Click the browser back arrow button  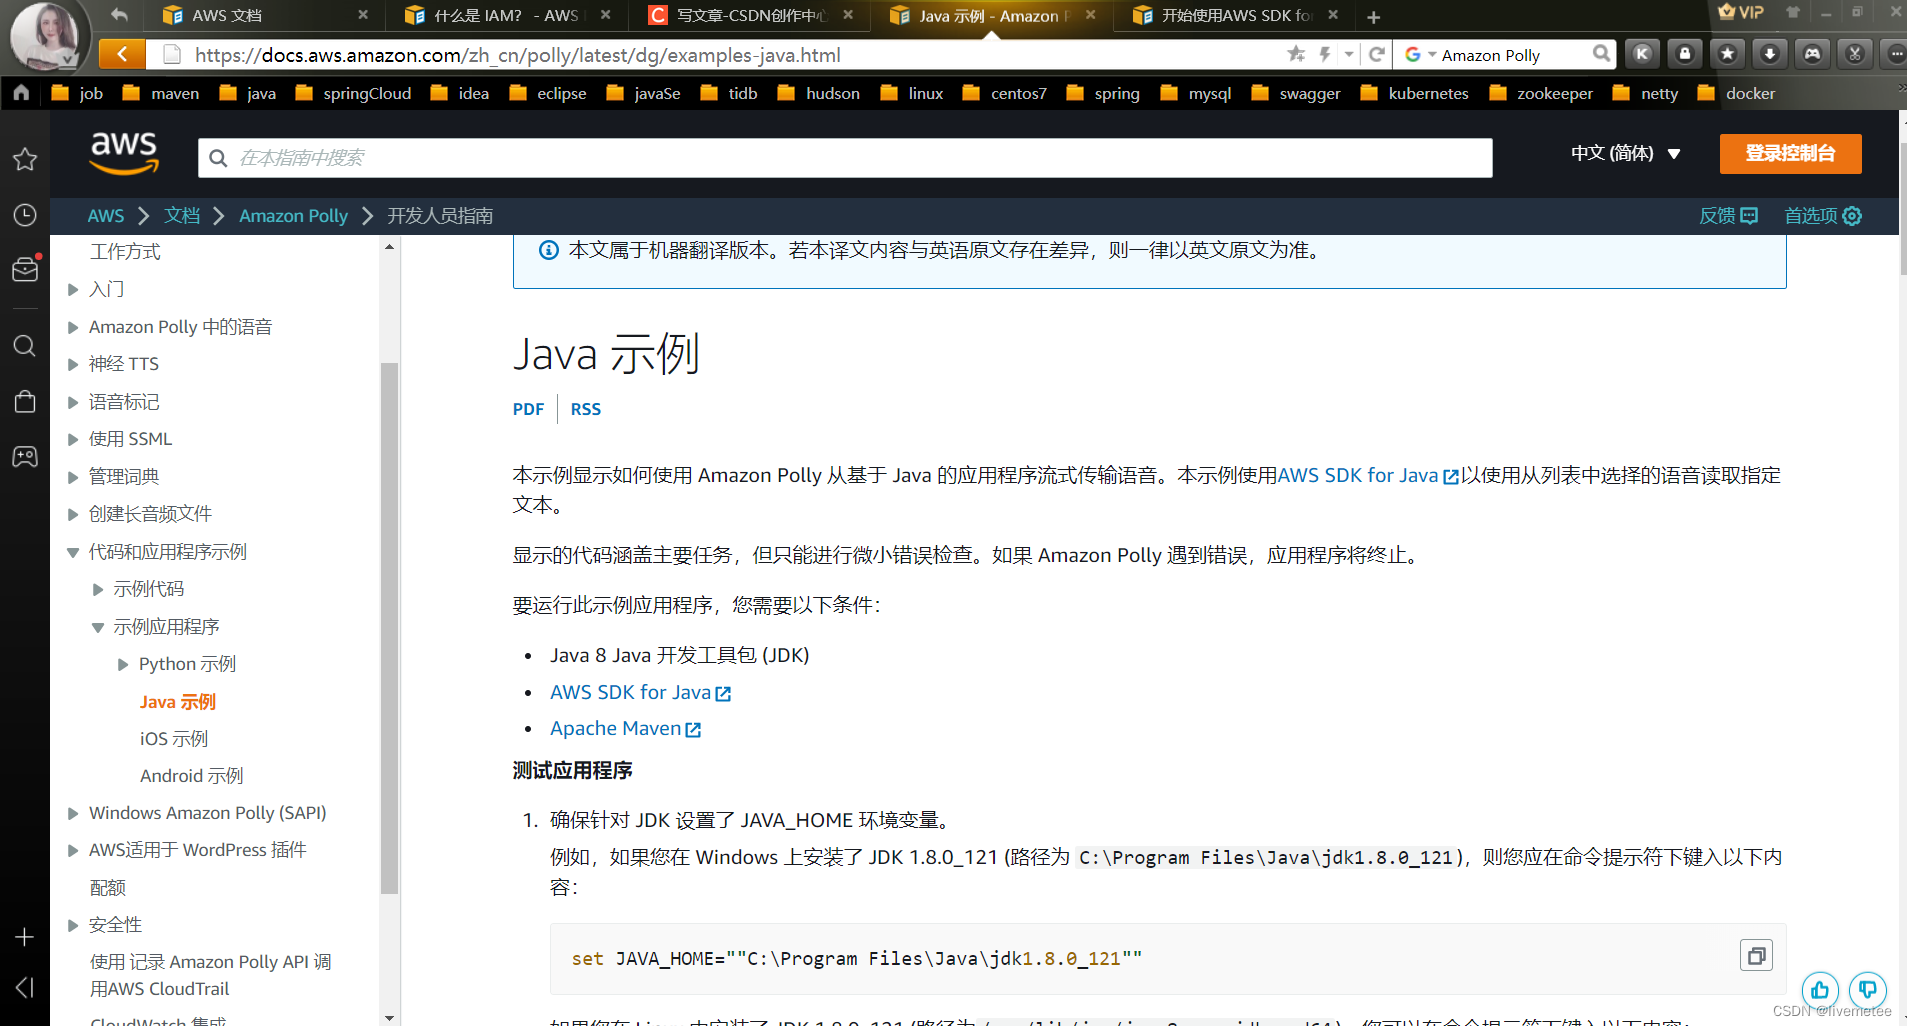[x=122, y=54]
